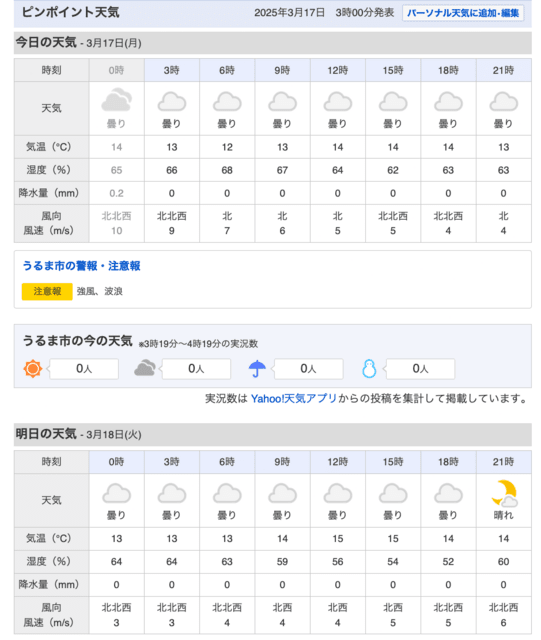Click today's greyed 0時 cloud icon
This screenshot has height=640, width=541.
point(116,100)
